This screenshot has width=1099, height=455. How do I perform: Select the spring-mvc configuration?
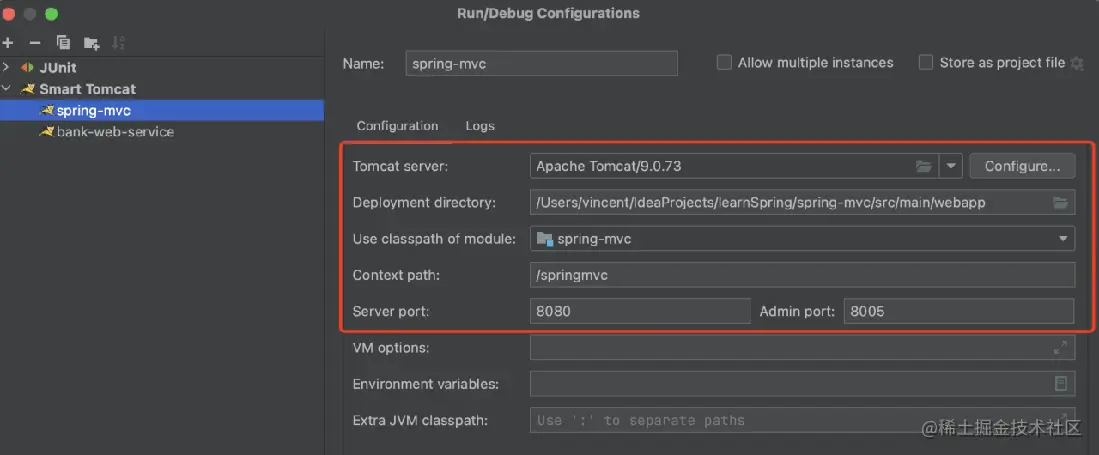(162, 110)
